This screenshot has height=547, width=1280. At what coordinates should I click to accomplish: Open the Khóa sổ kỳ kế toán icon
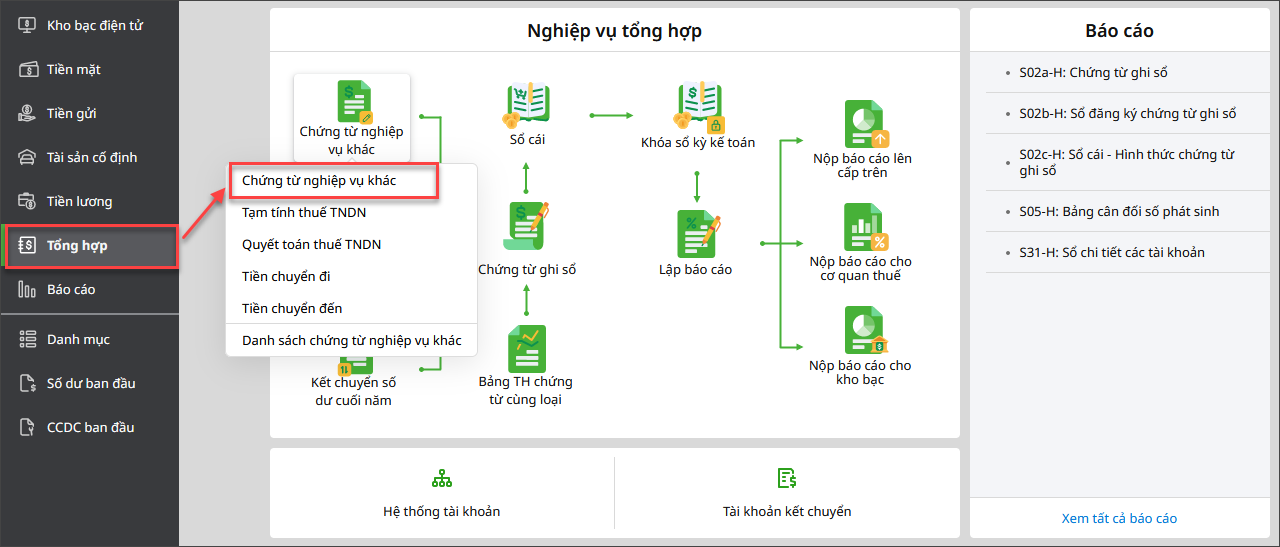699,108
